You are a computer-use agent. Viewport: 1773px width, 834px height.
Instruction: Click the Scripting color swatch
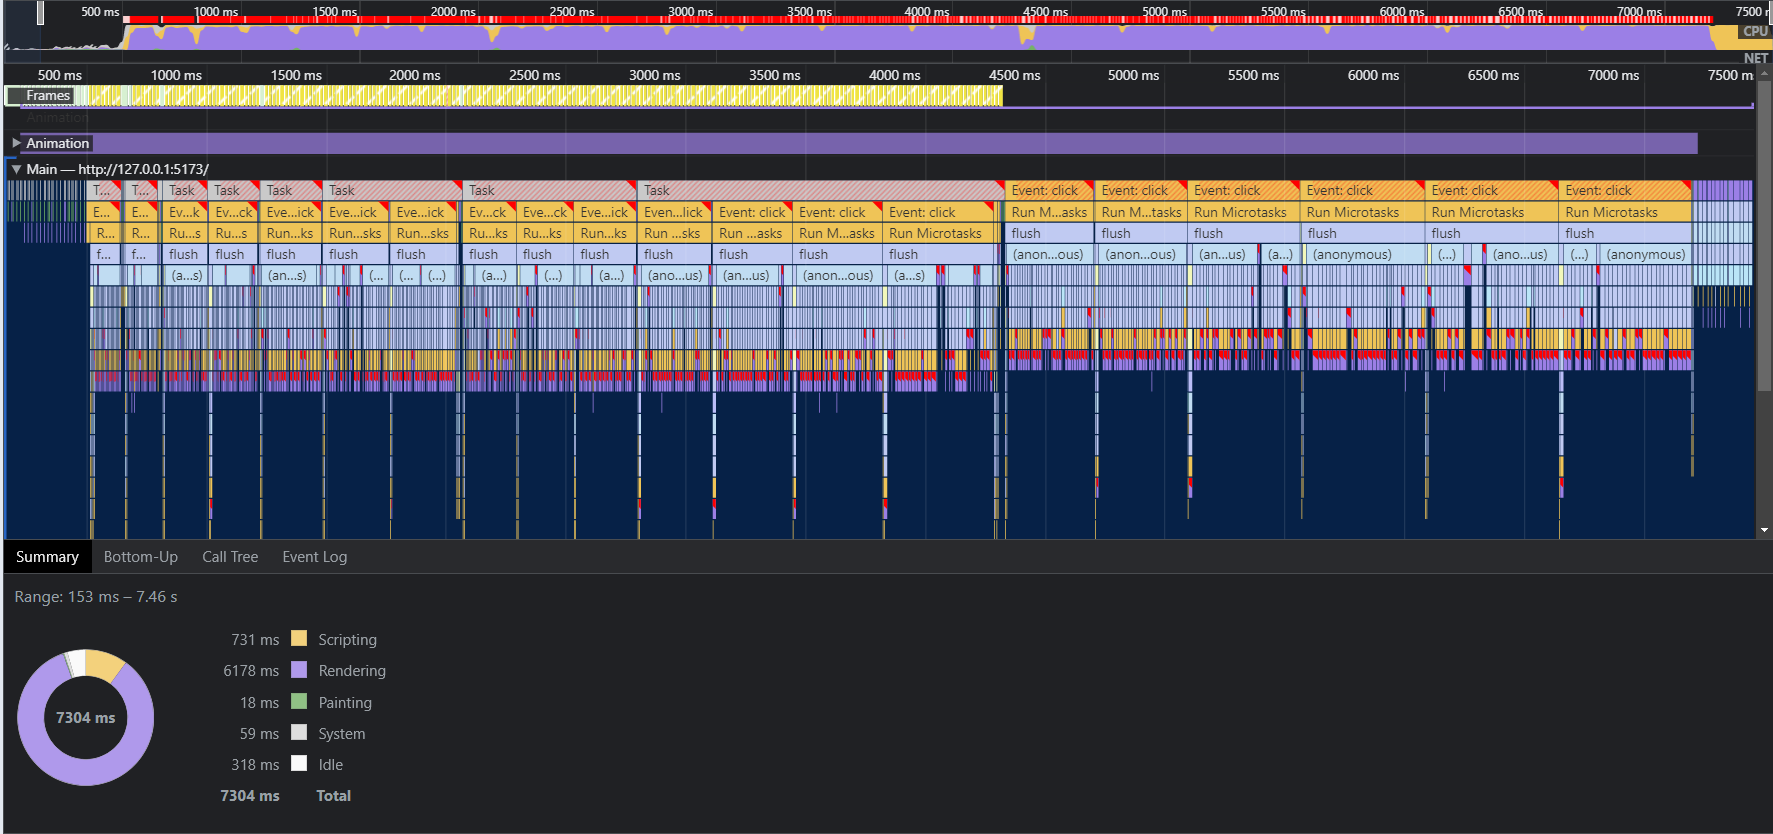pos(299,638)
